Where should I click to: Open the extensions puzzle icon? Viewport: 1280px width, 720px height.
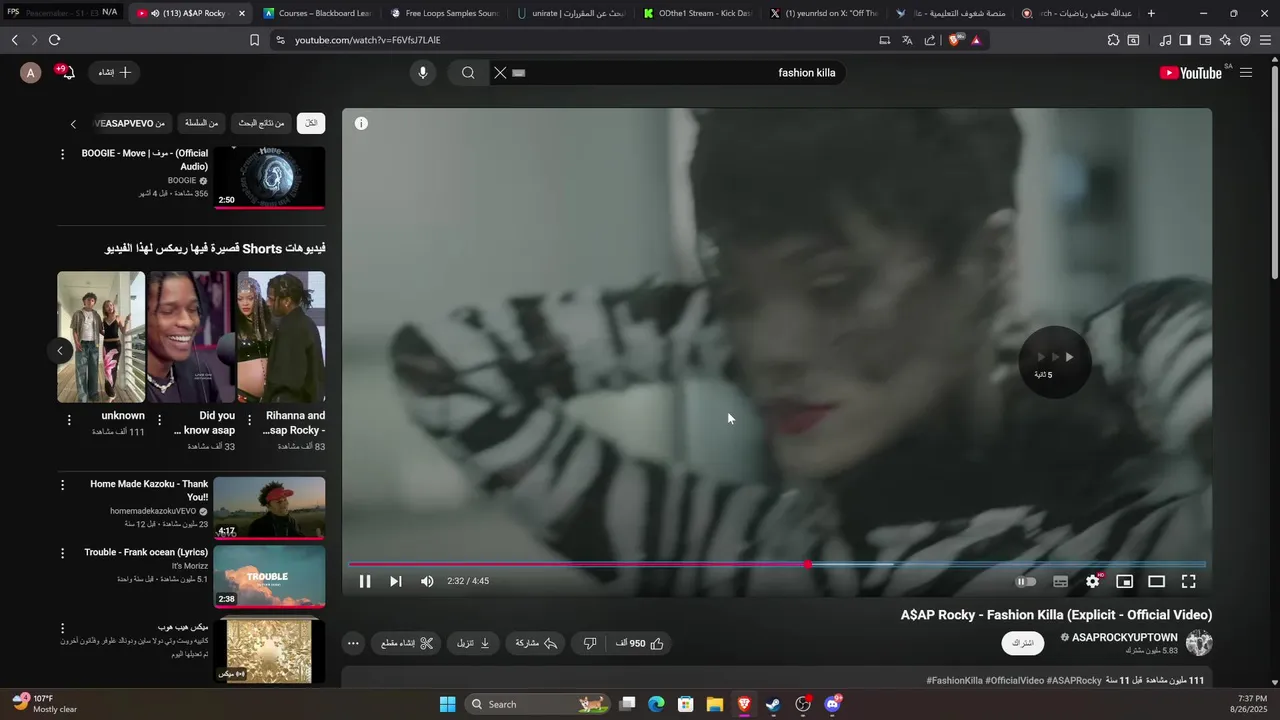point(1113,40)
